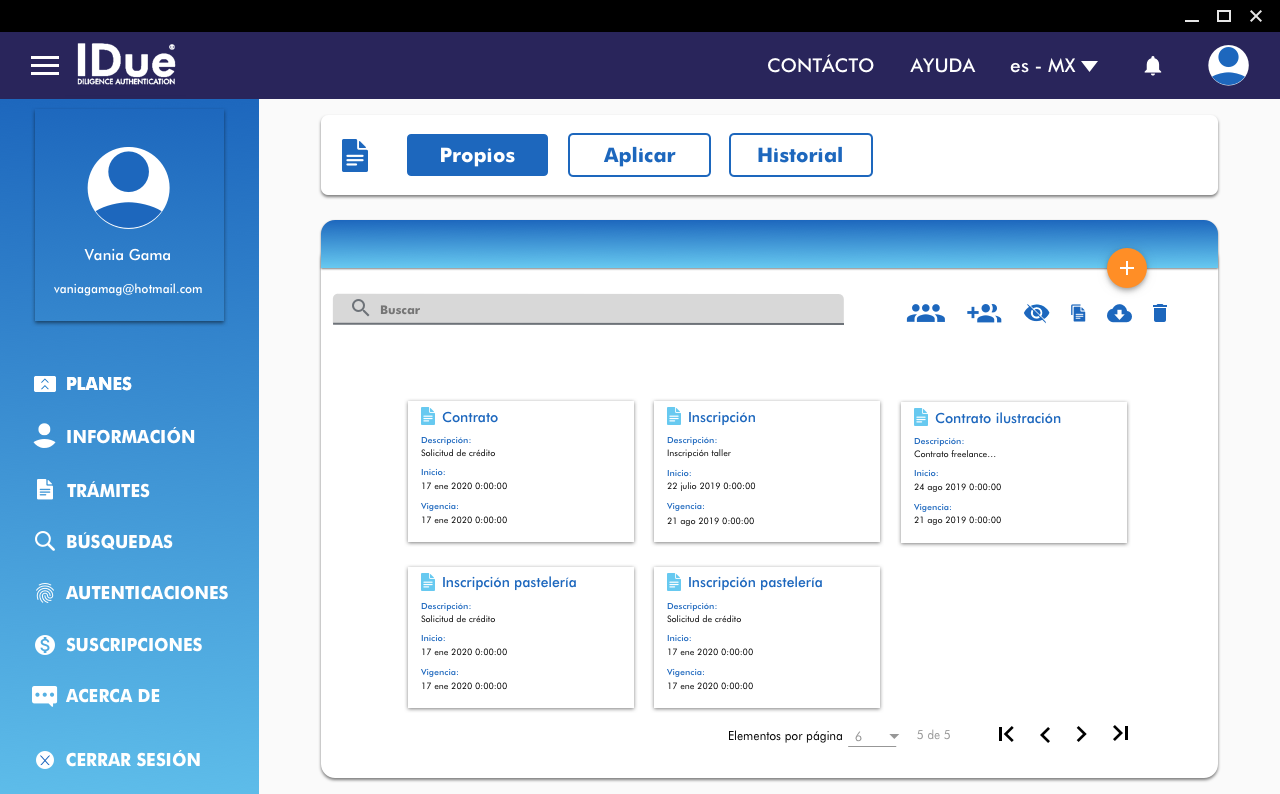This screenshot has width=1280, height=794.
Task: Click the group users icon
Action: coord(925,313)
